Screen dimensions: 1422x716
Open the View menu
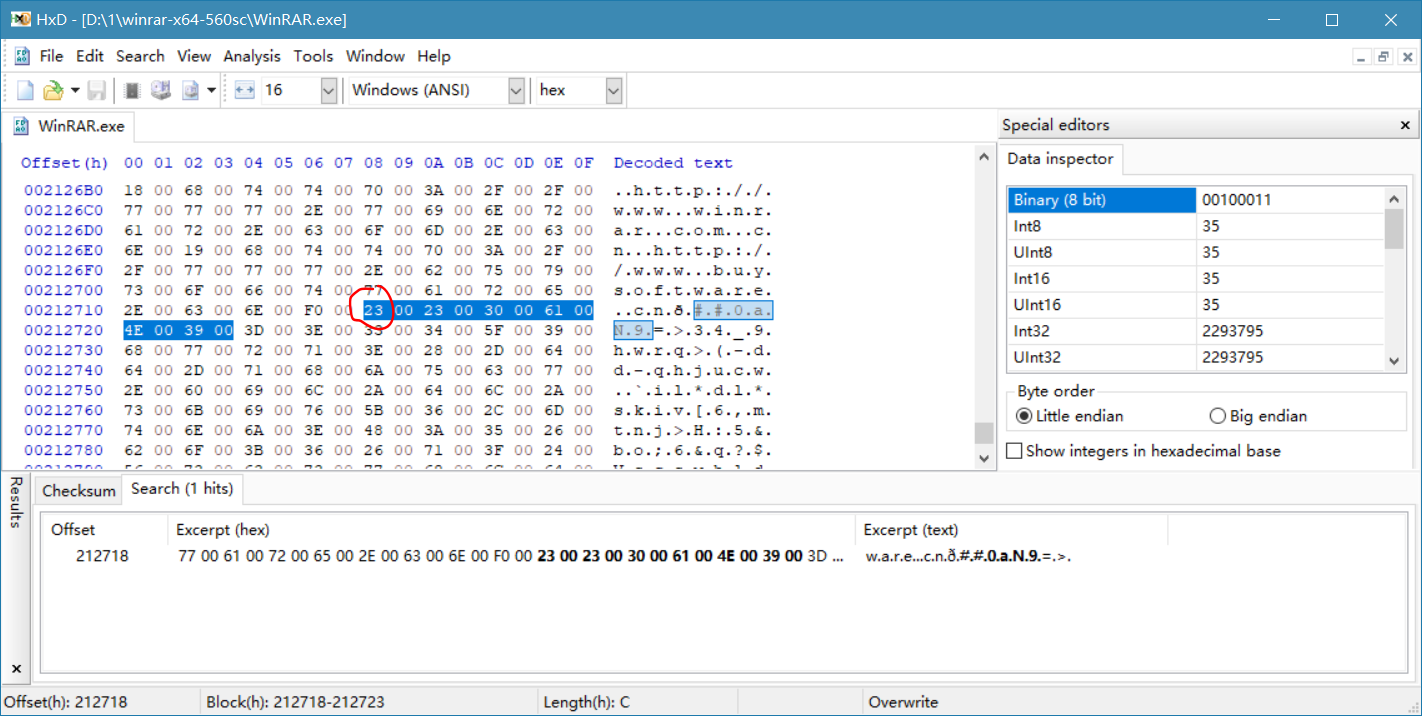(x=194, y=56)
